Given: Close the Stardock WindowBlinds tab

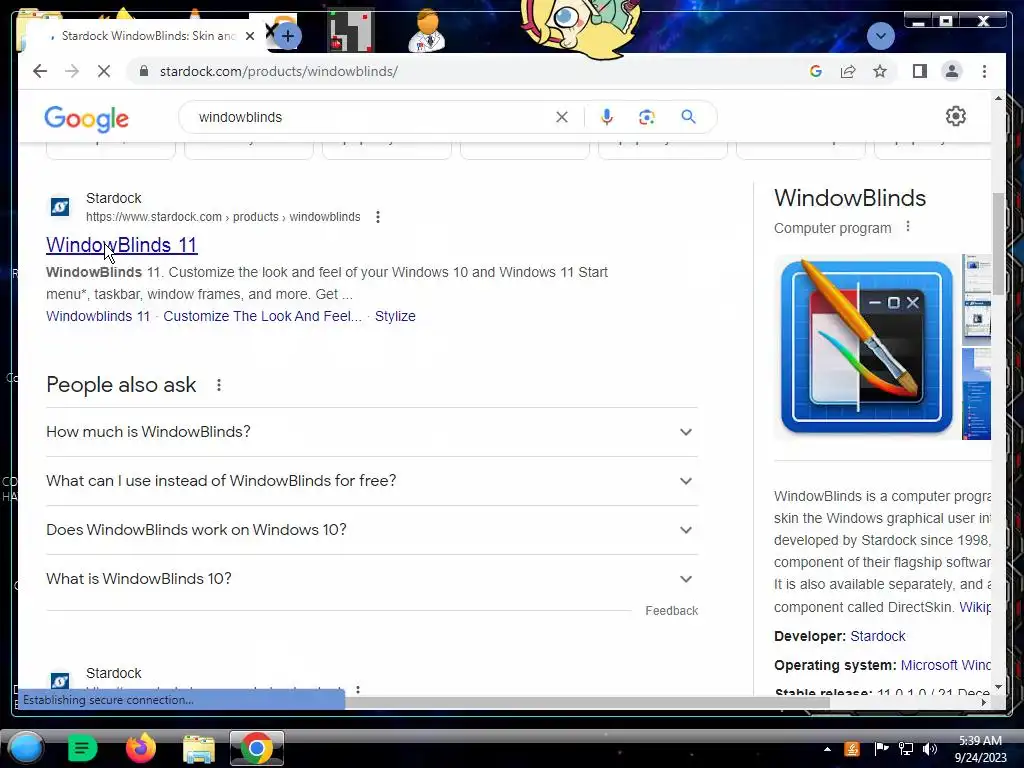Looking at the screenshot, I should (x=249, y=36).
